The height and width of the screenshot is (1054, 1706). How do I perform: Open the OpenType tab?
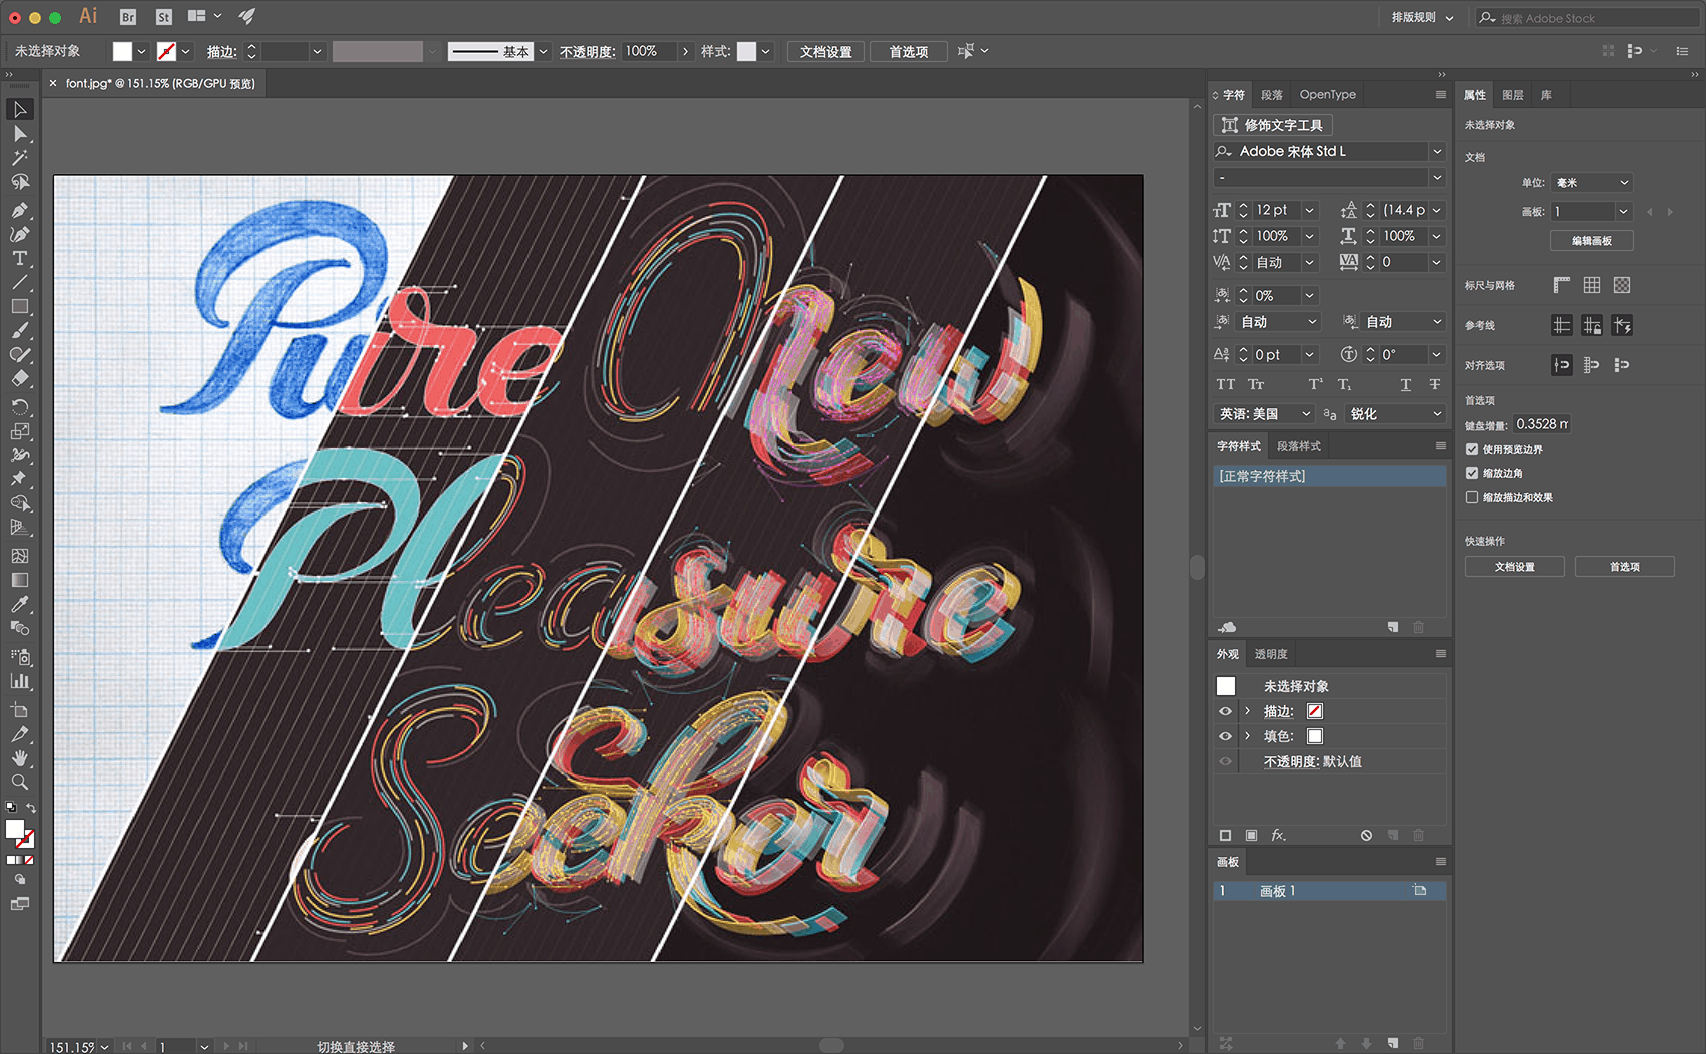1327,95
